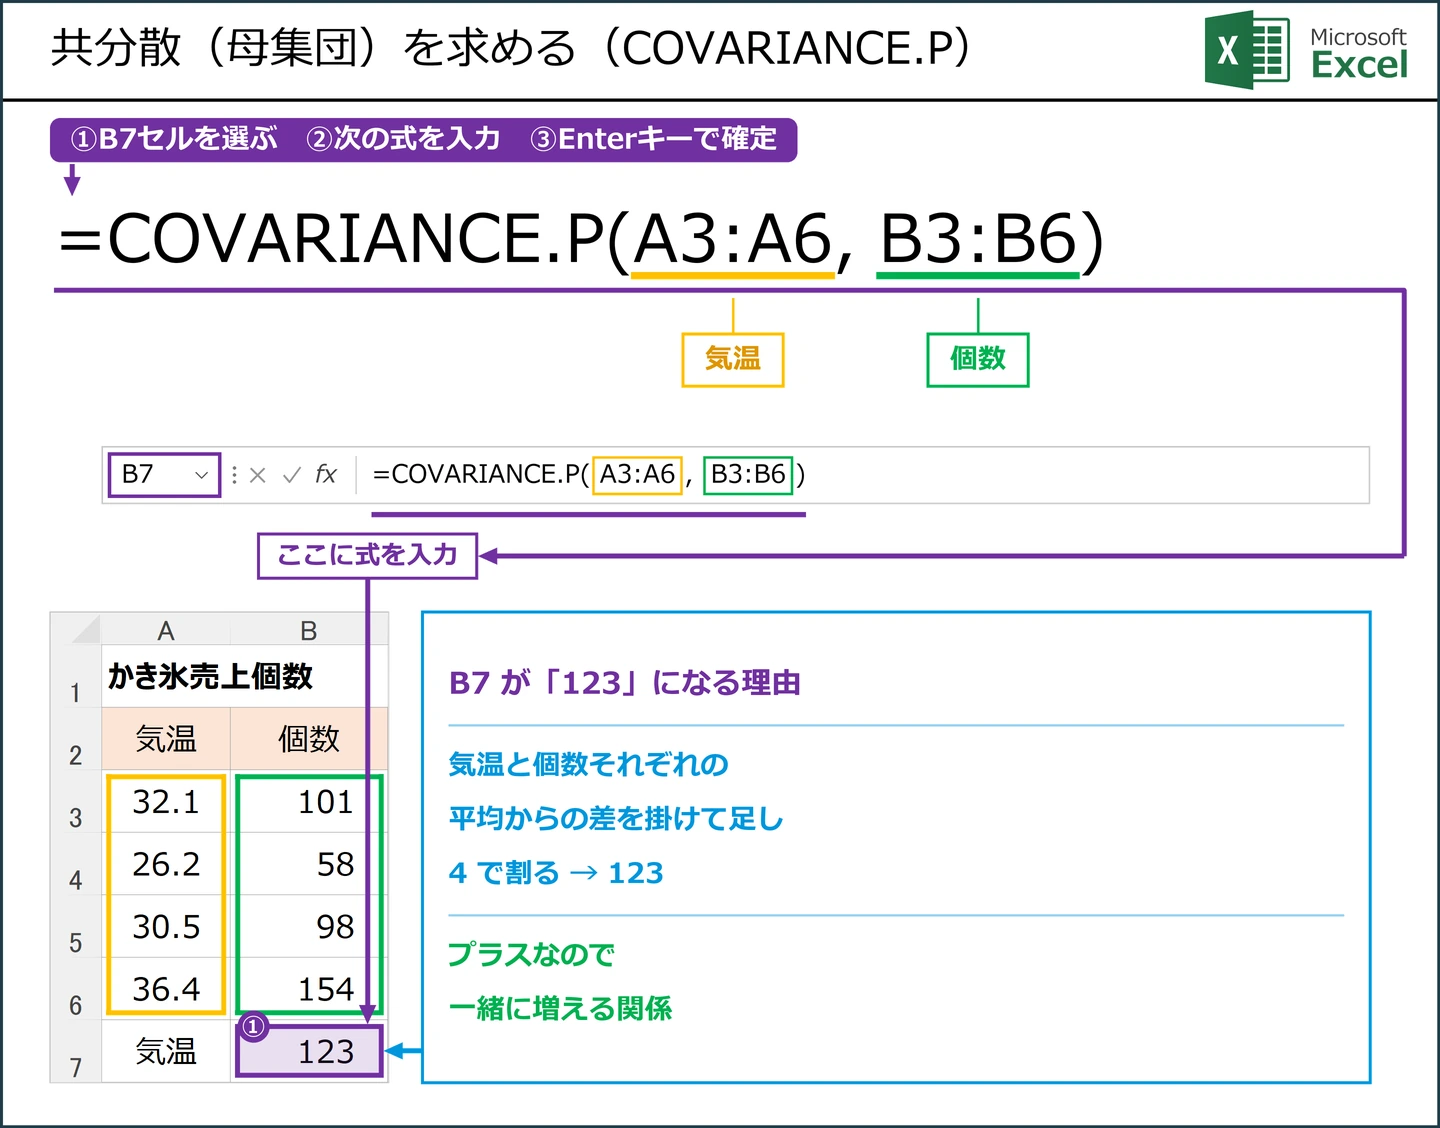
Task: Click the cancel (X) icon in formula bar
Action: (258, 475)
